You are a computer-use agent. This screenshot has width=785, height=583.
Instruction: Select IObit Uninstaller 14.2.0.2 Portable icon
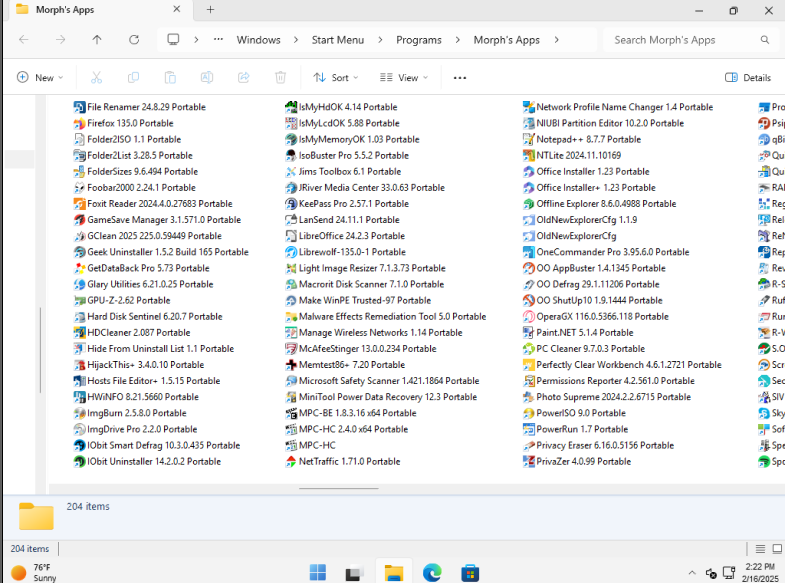80,461
